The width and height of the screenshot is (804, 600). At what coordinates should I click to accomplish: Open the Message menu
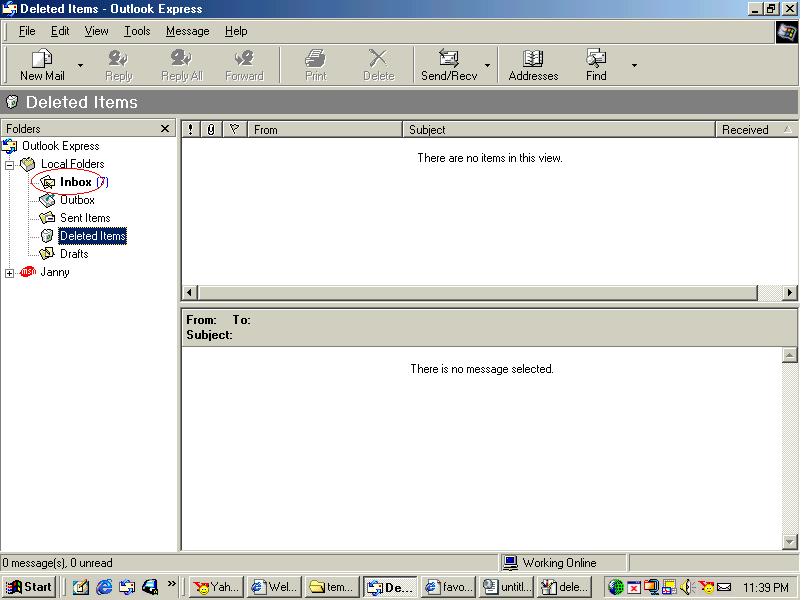pos(187,31)
